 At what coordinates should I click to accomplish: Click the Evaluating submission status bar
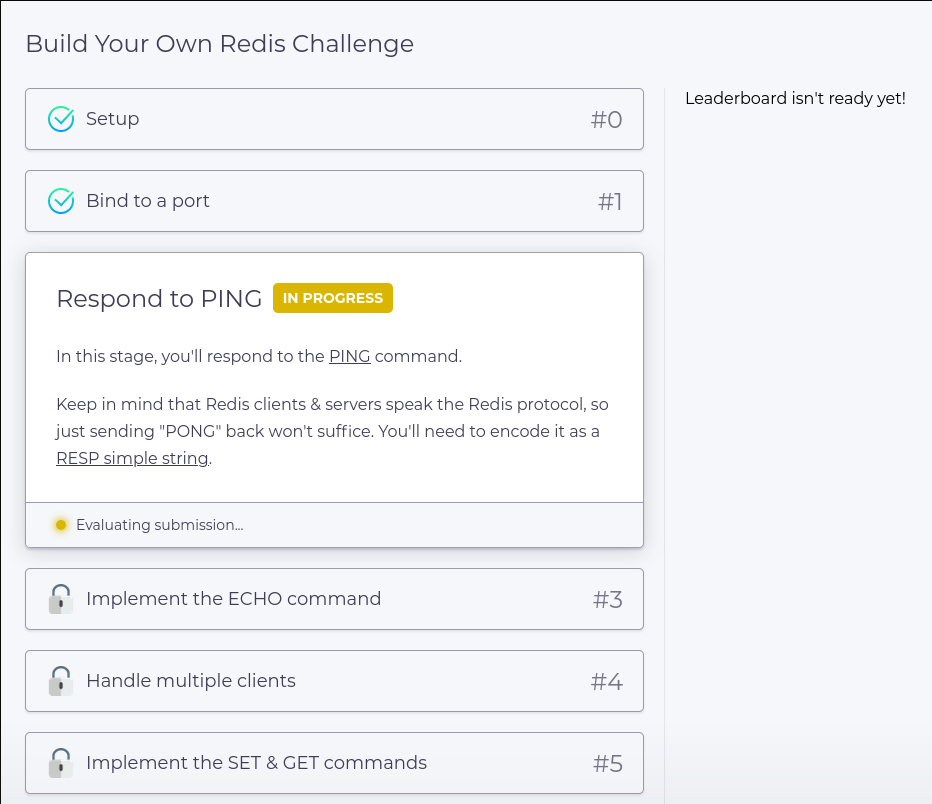point(335,525)
